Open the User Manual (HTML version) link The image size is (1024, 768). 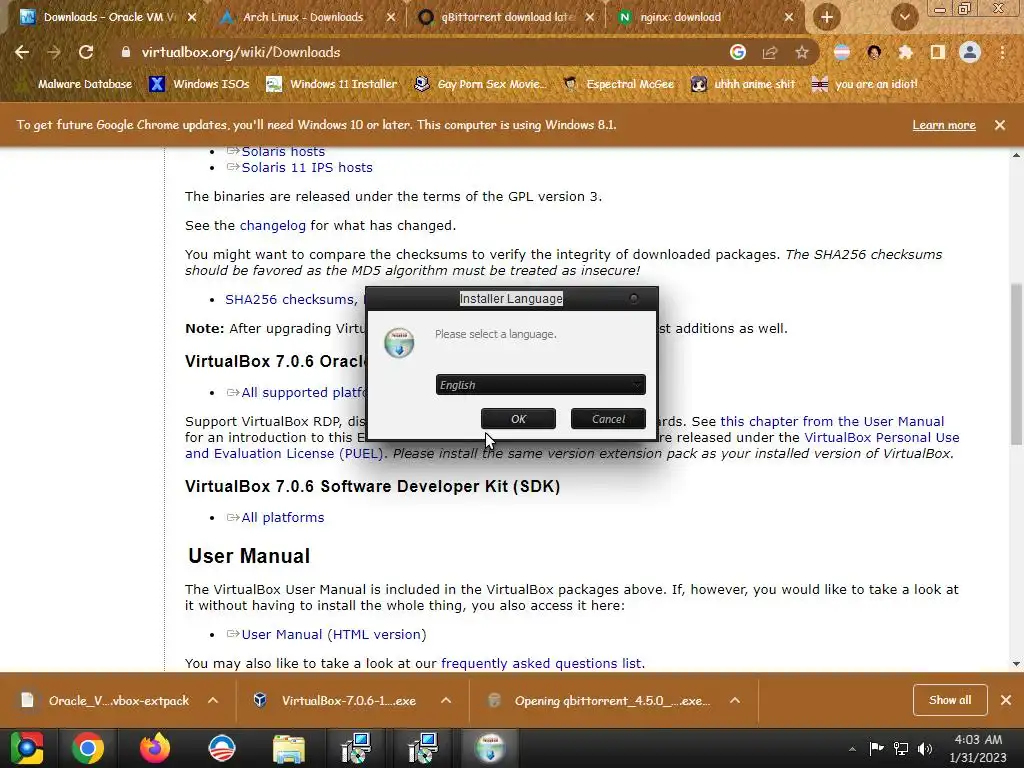tap(334, 634)
